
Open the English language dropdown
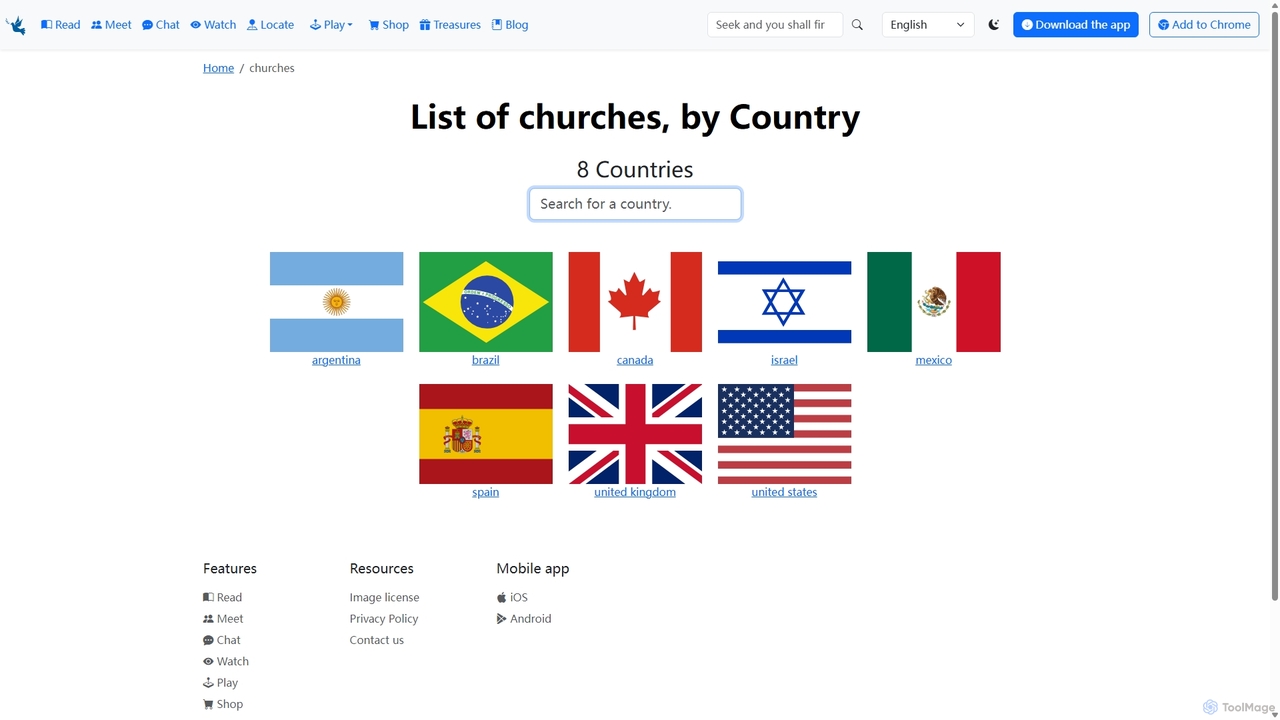pos(928,25)
